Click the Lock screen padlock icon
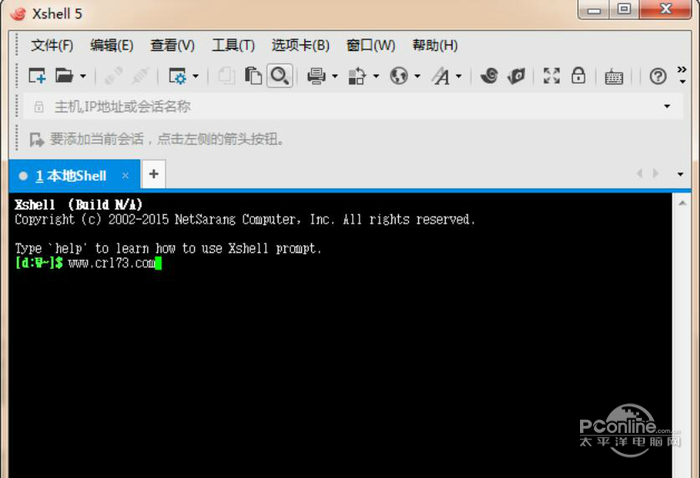This screenshot has width=700, height=478. [x=579, y=76]
